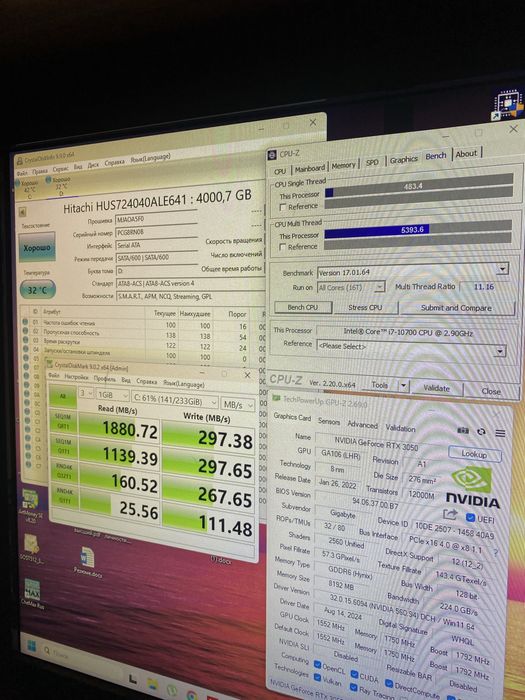Click the All button in CrystalDiskMark

coord(63,397)
